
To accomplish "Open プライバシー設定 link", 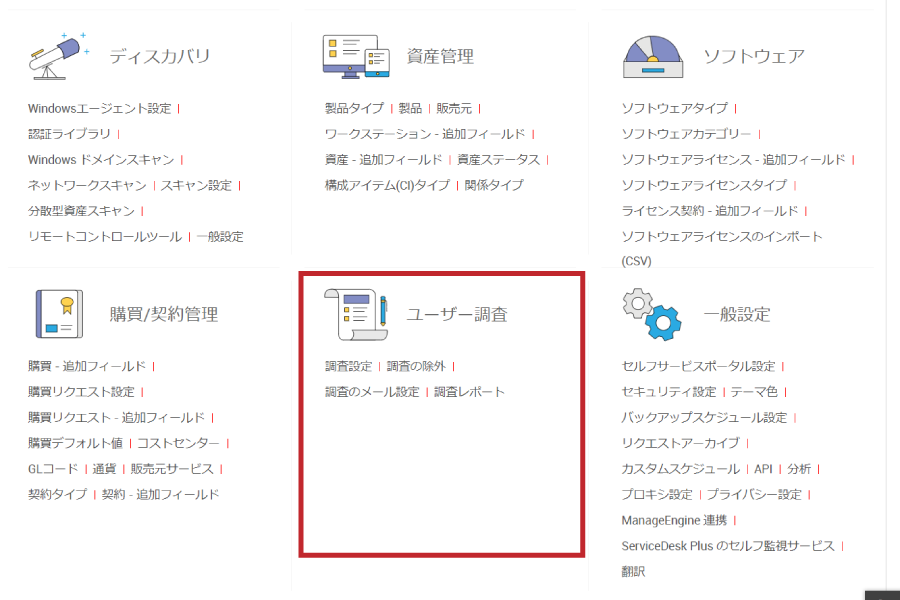I will [x=754, y=494].
